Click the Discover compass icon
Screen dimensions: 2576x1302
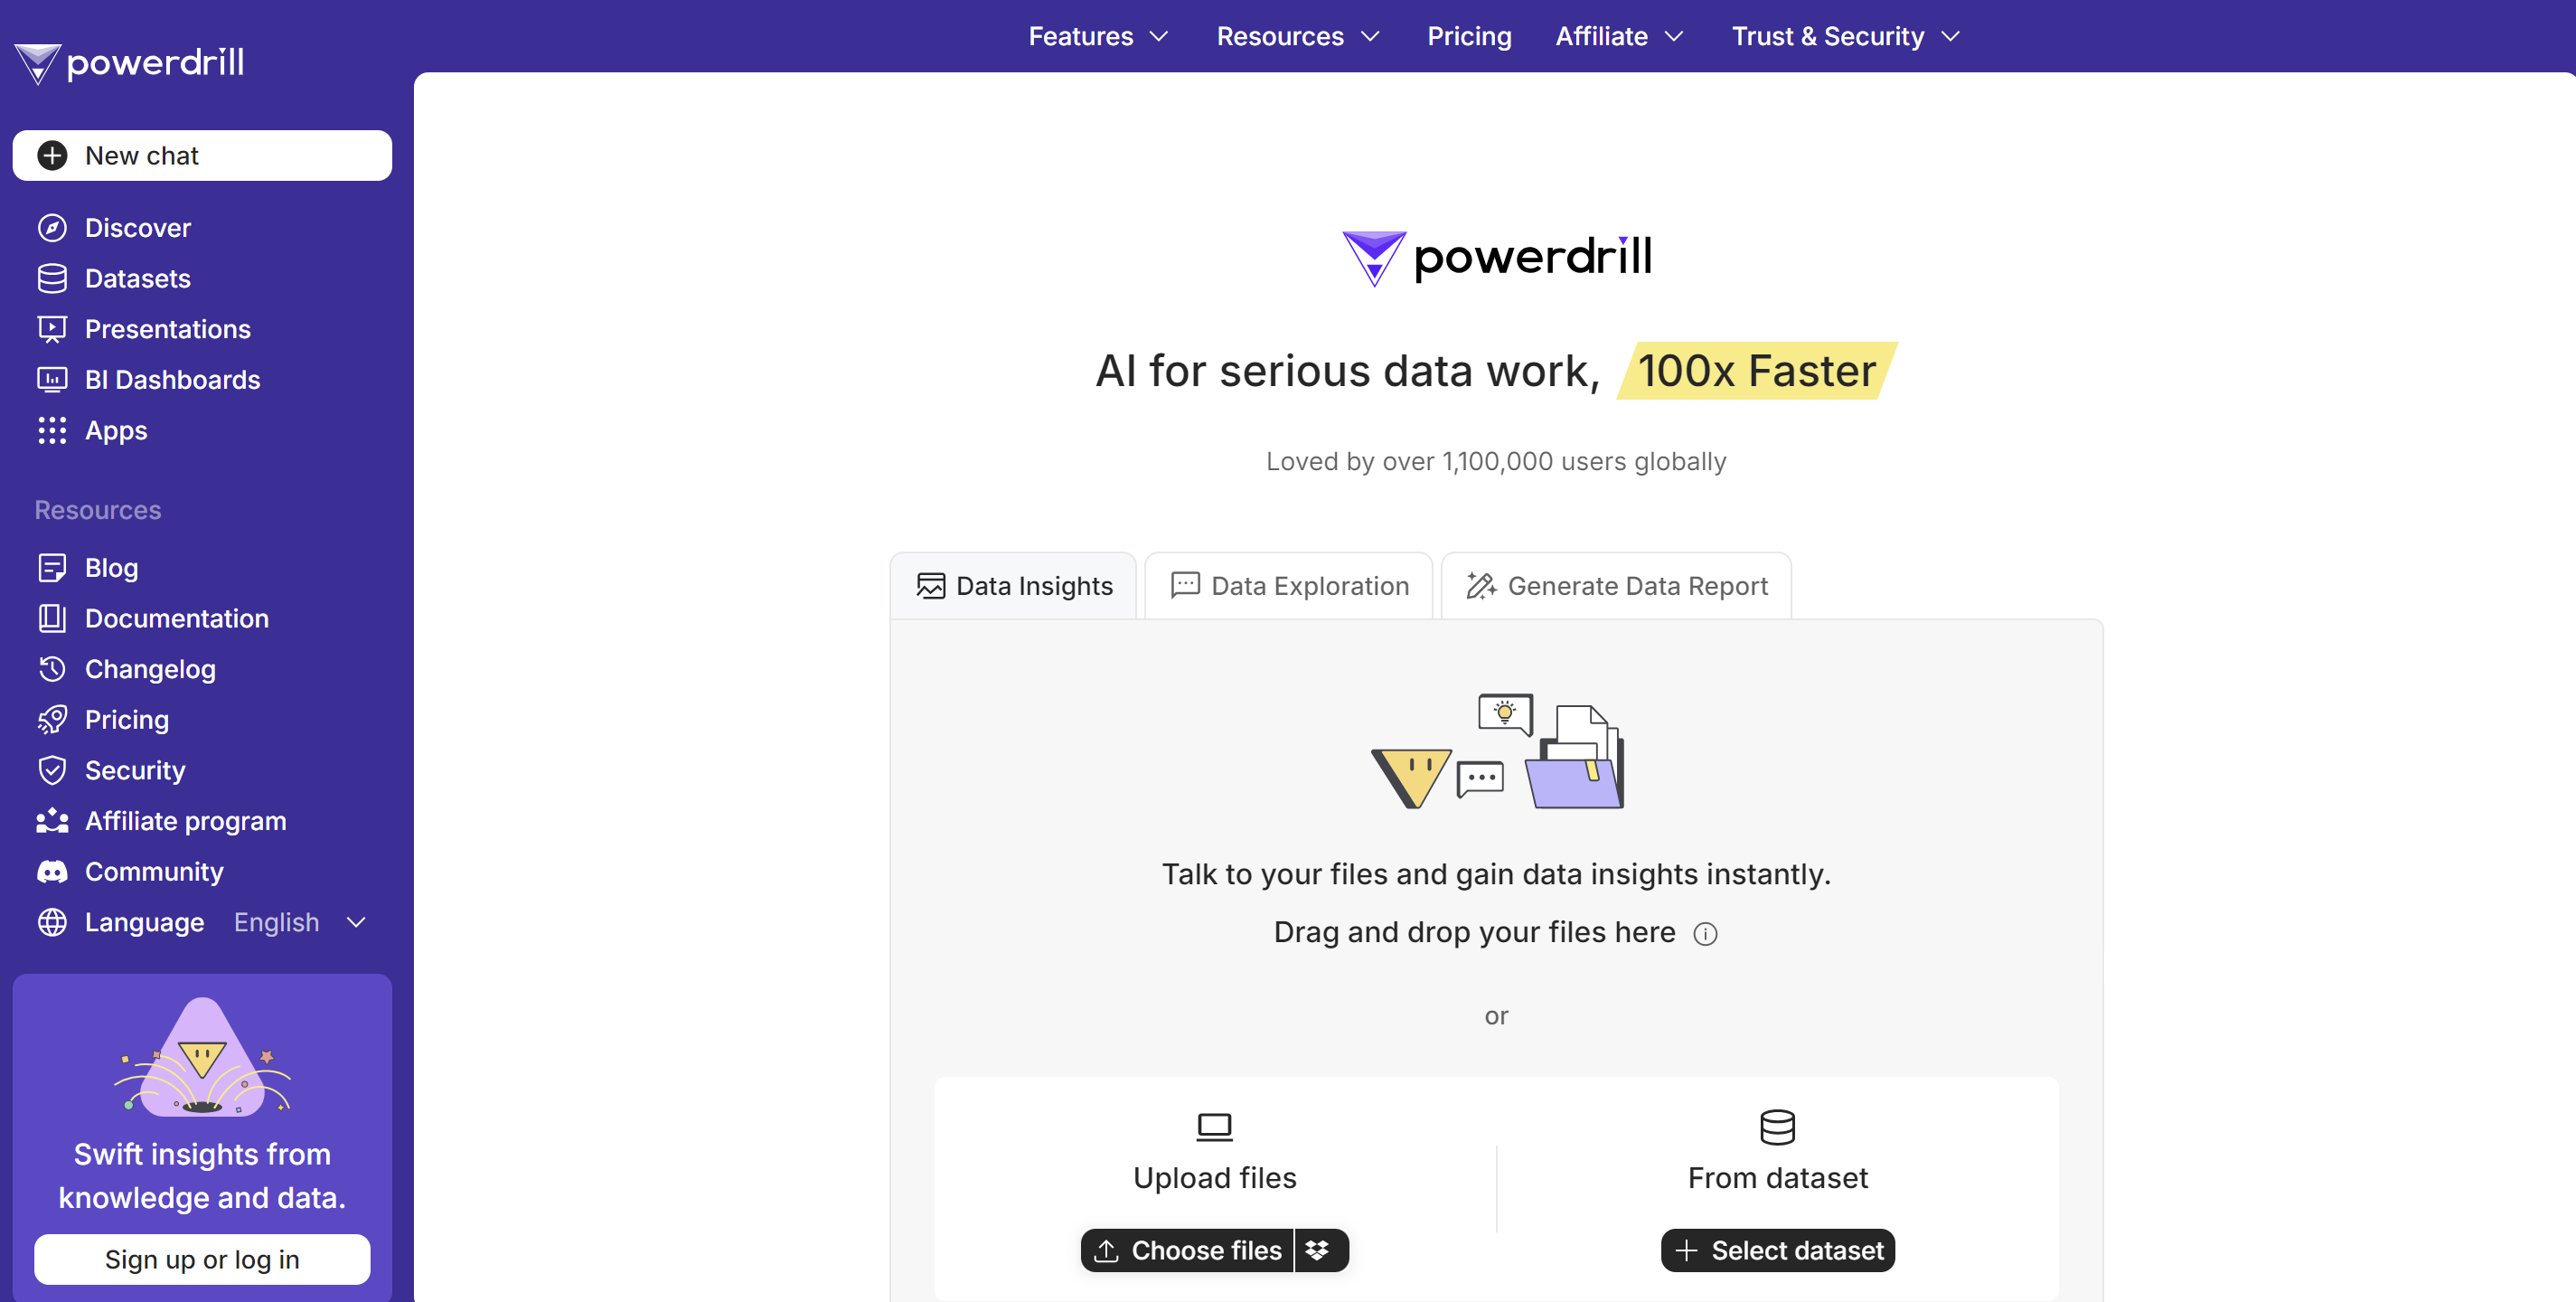point(52,228)
